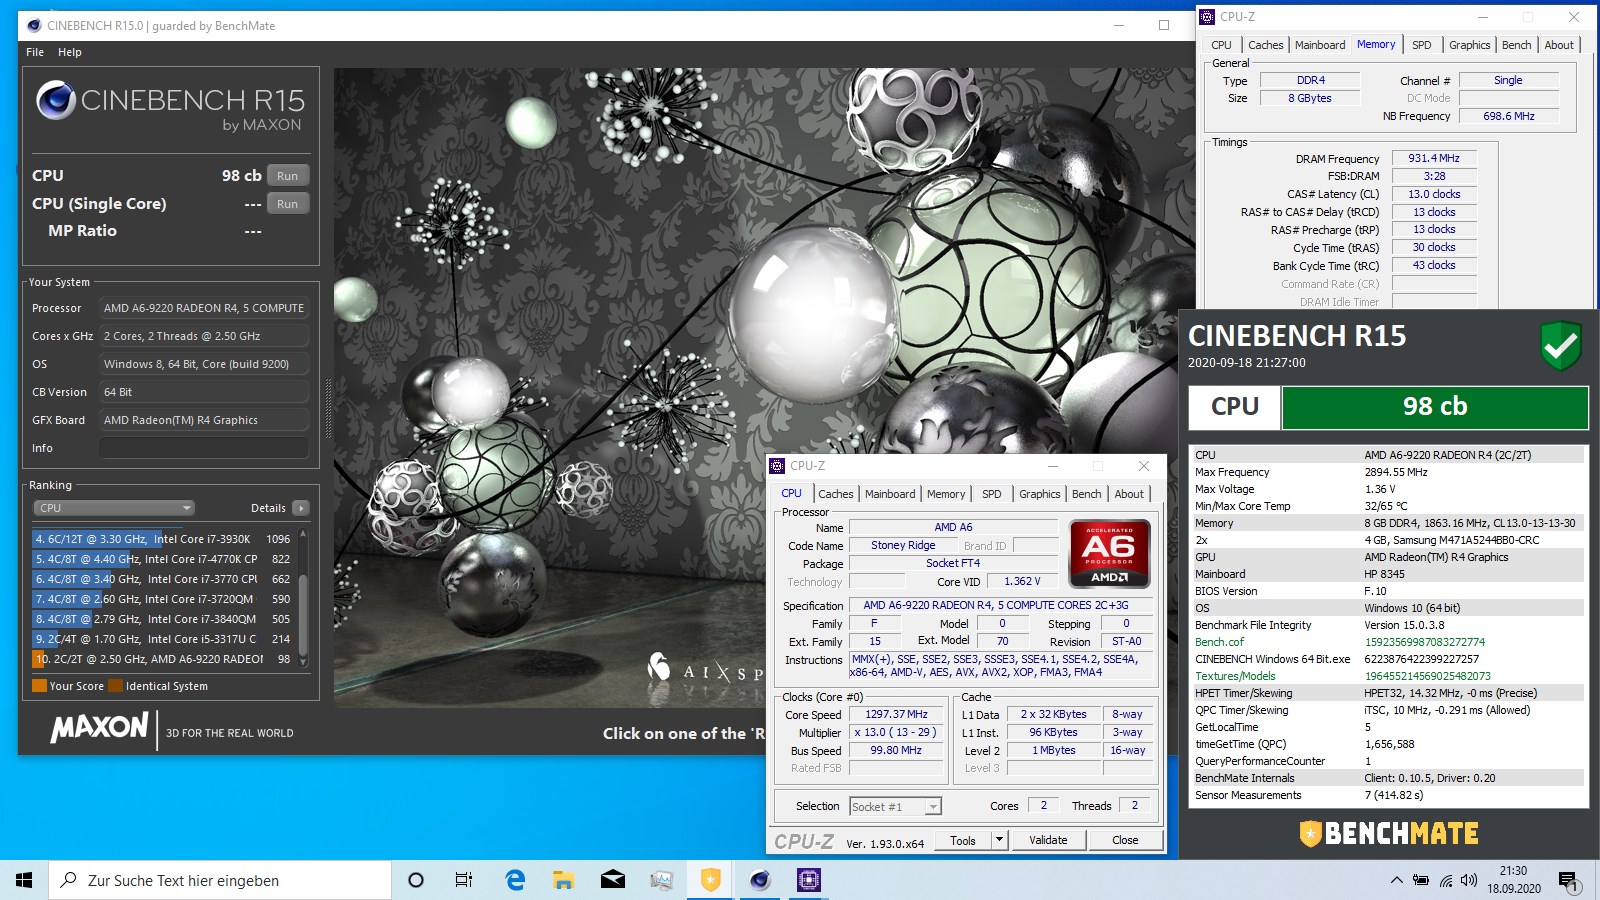Click the taskbar photo viewer icon
The image size is (1600, 900).
(662, 880)
